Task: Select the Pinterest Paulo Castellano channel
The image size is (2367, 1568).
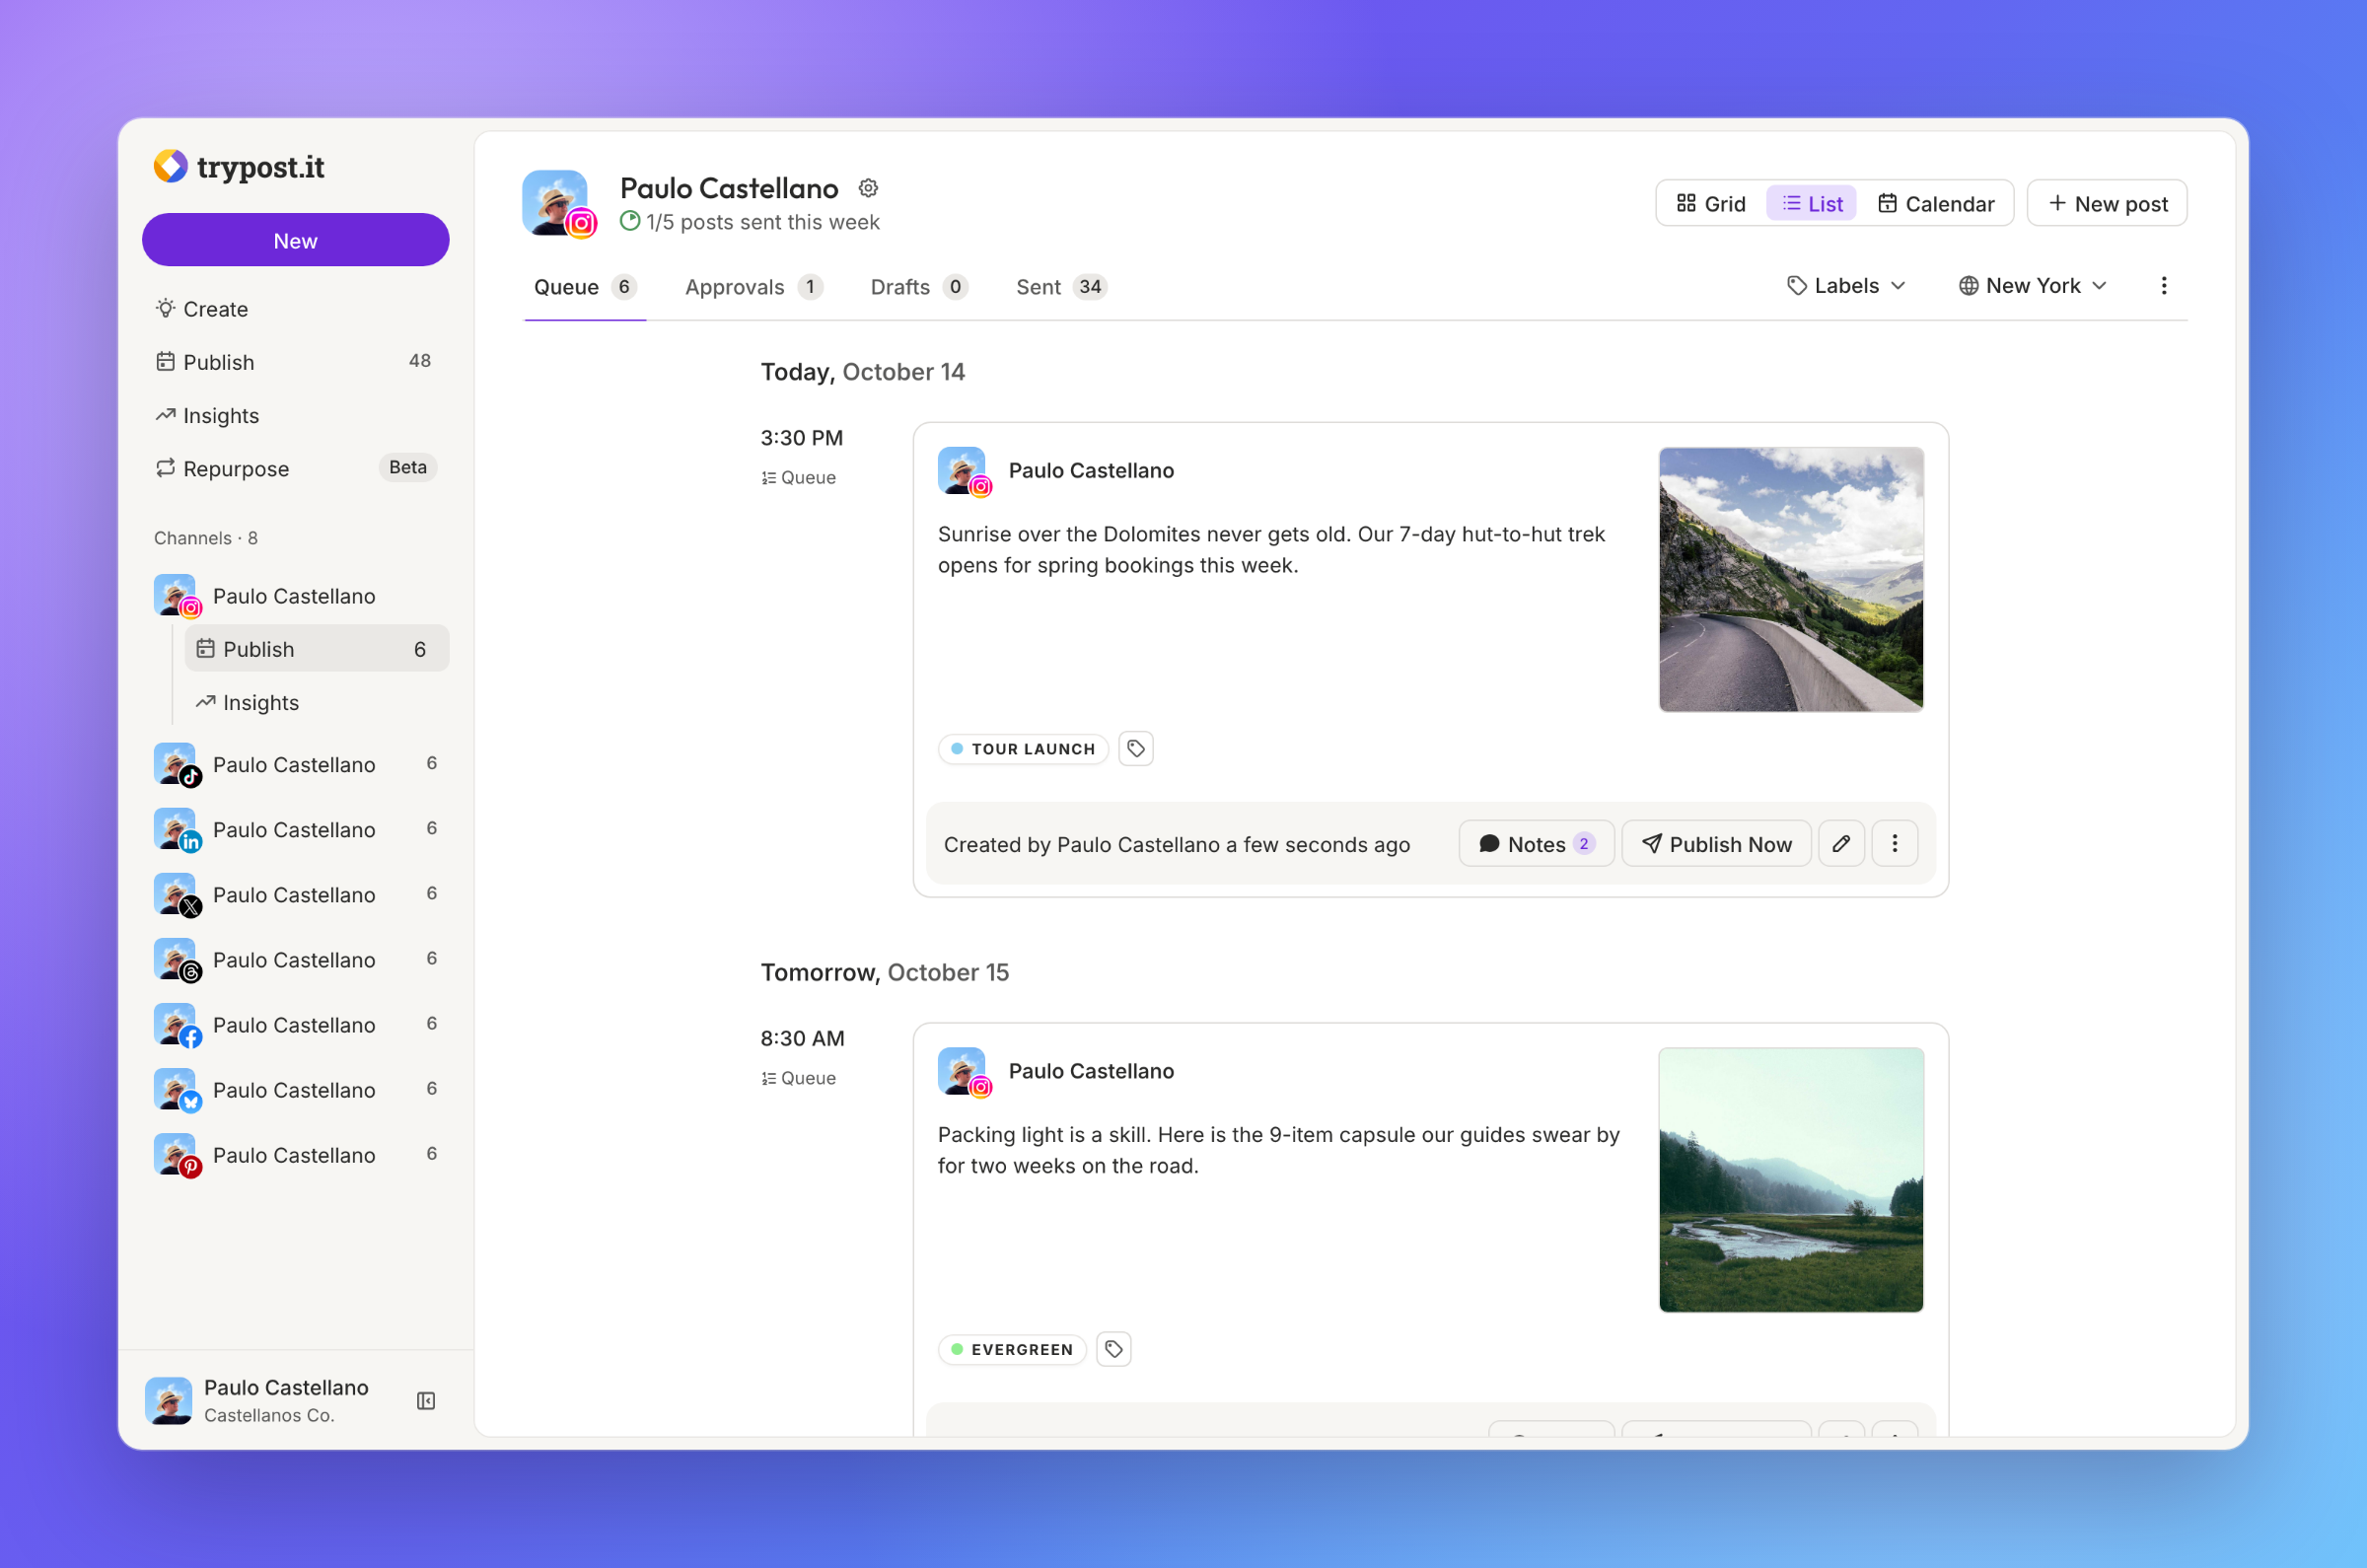Action: coord(296,1155)
